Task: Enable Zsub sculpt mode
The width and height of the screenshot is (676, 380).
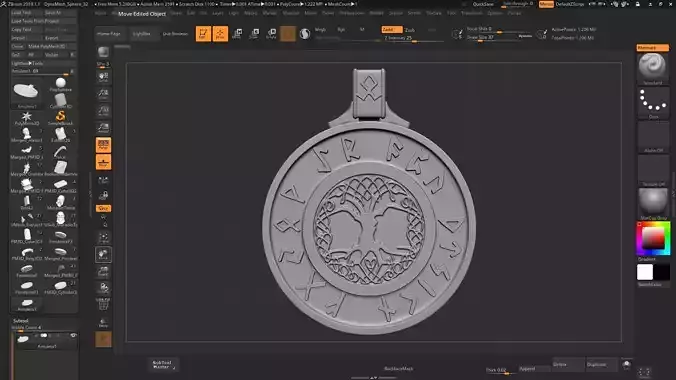Action: tap(410, 29)
